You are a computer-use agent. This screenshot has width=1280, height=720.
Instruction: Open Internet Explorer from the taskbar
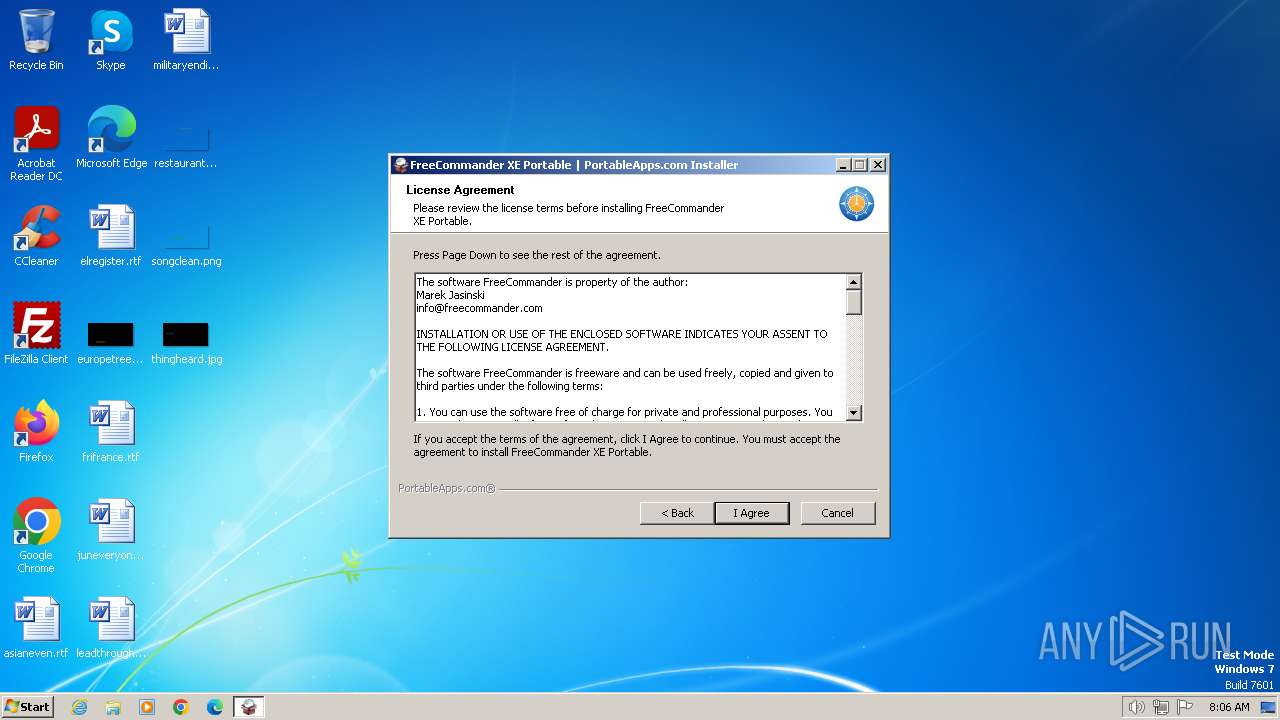79,707
